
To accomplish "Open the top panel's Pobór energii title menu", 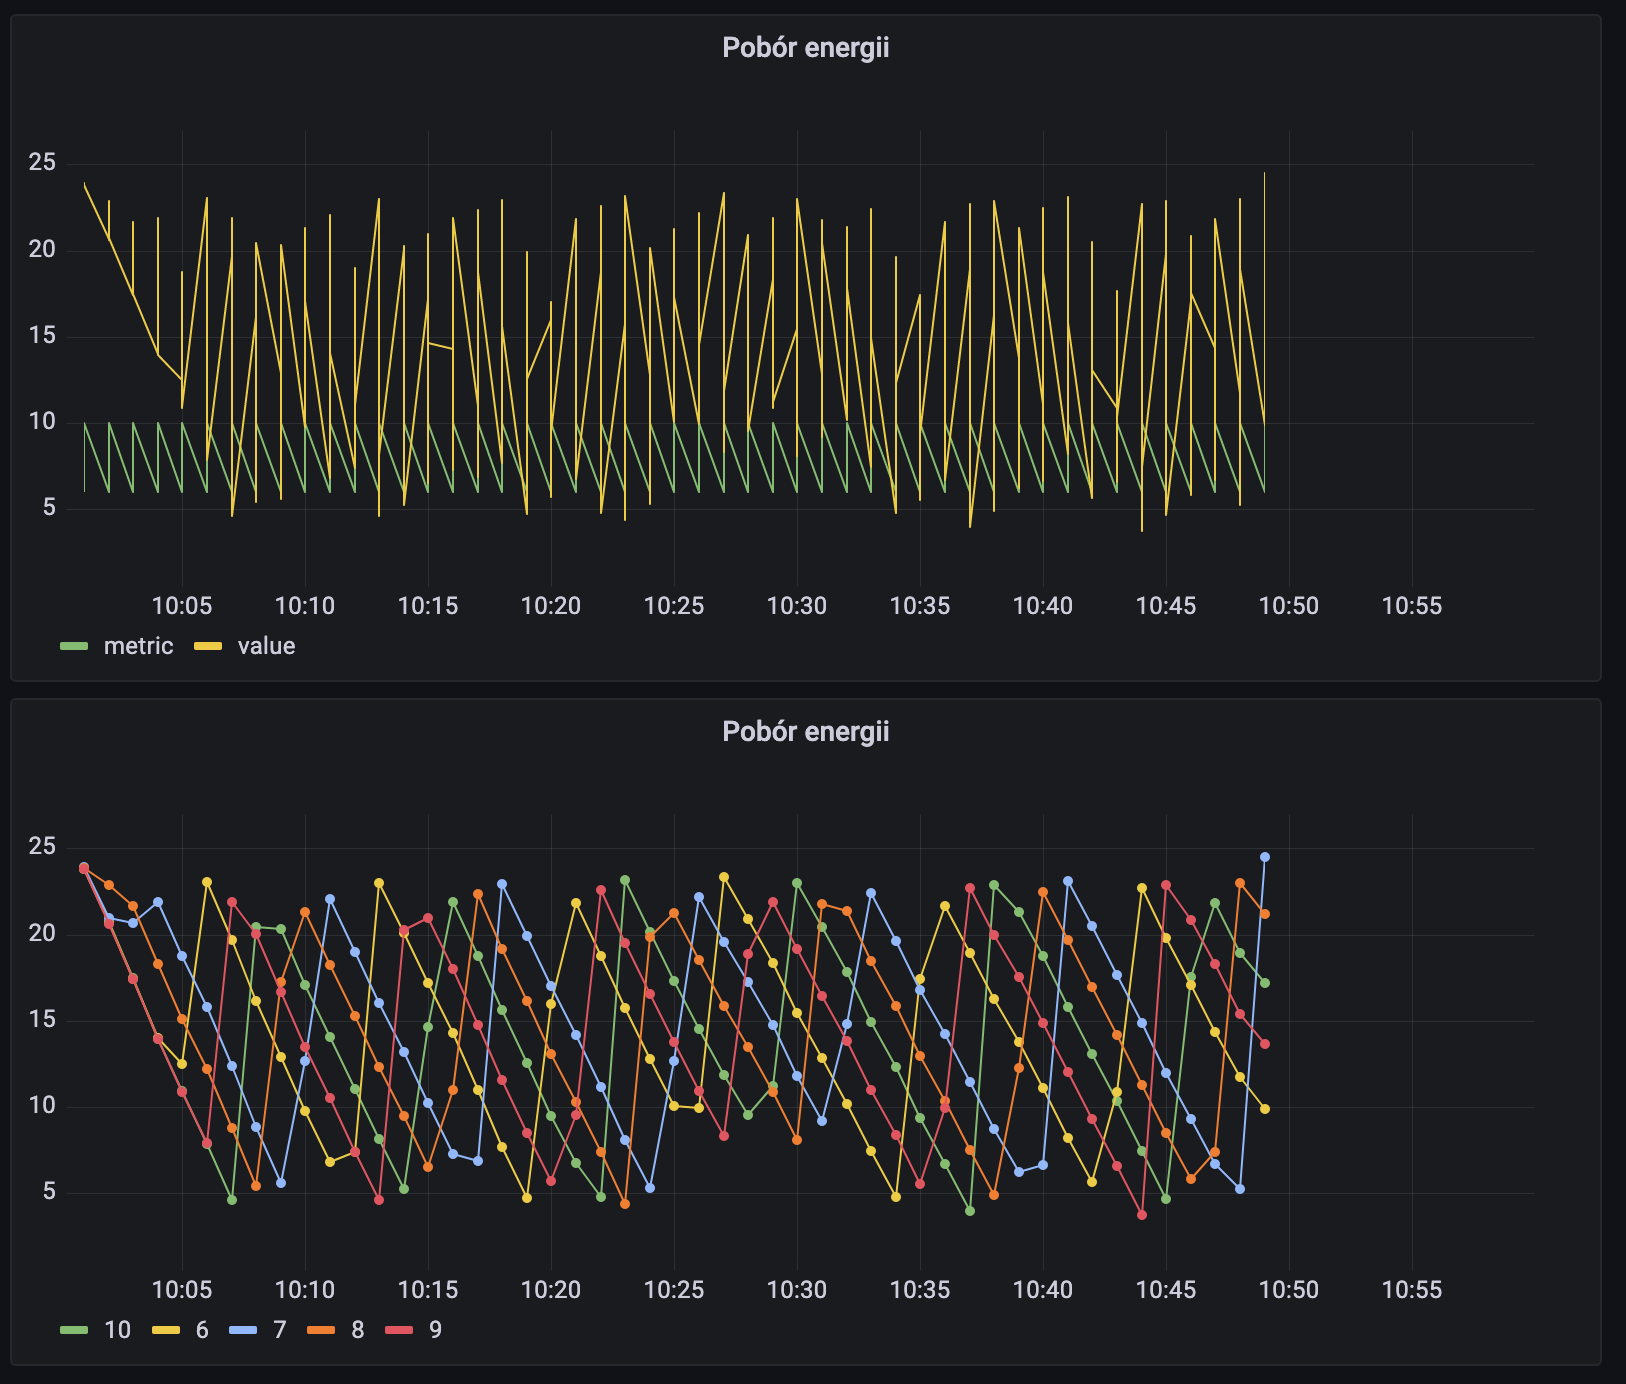I will click(805, 48).
